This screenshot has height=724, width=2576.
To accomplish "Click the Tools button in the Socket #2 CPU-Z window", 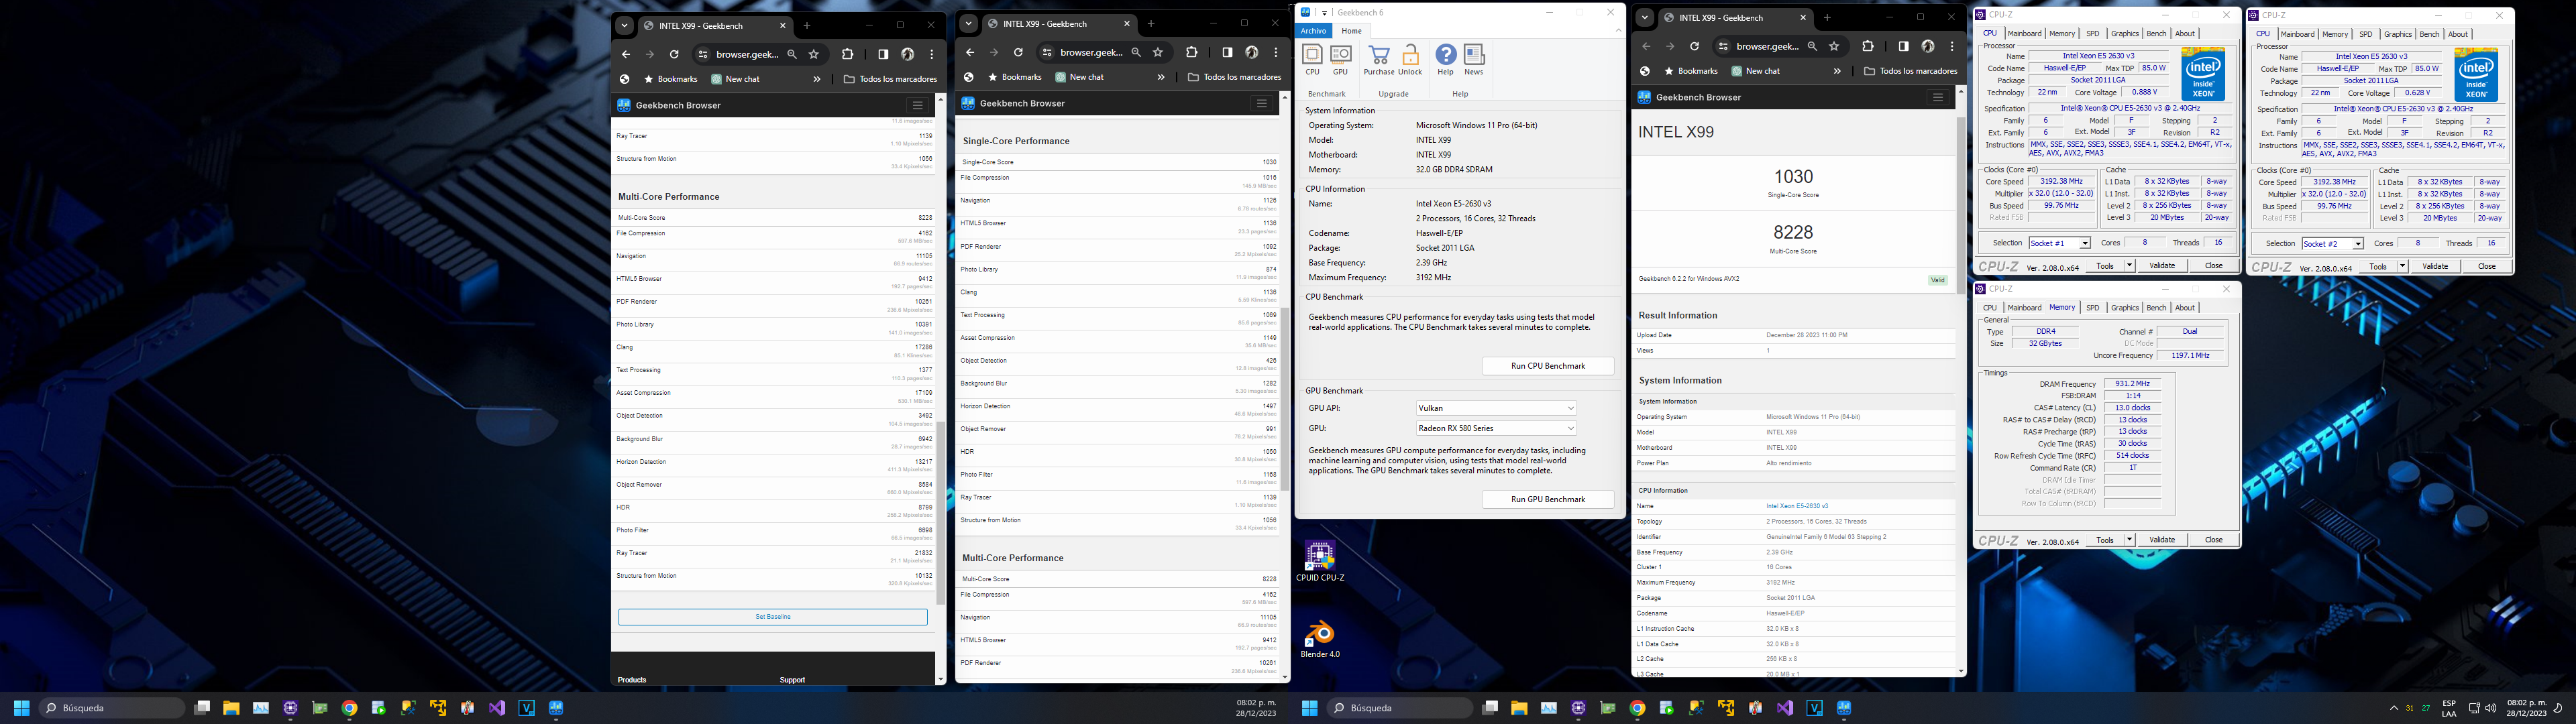I will pos(2378,267).
